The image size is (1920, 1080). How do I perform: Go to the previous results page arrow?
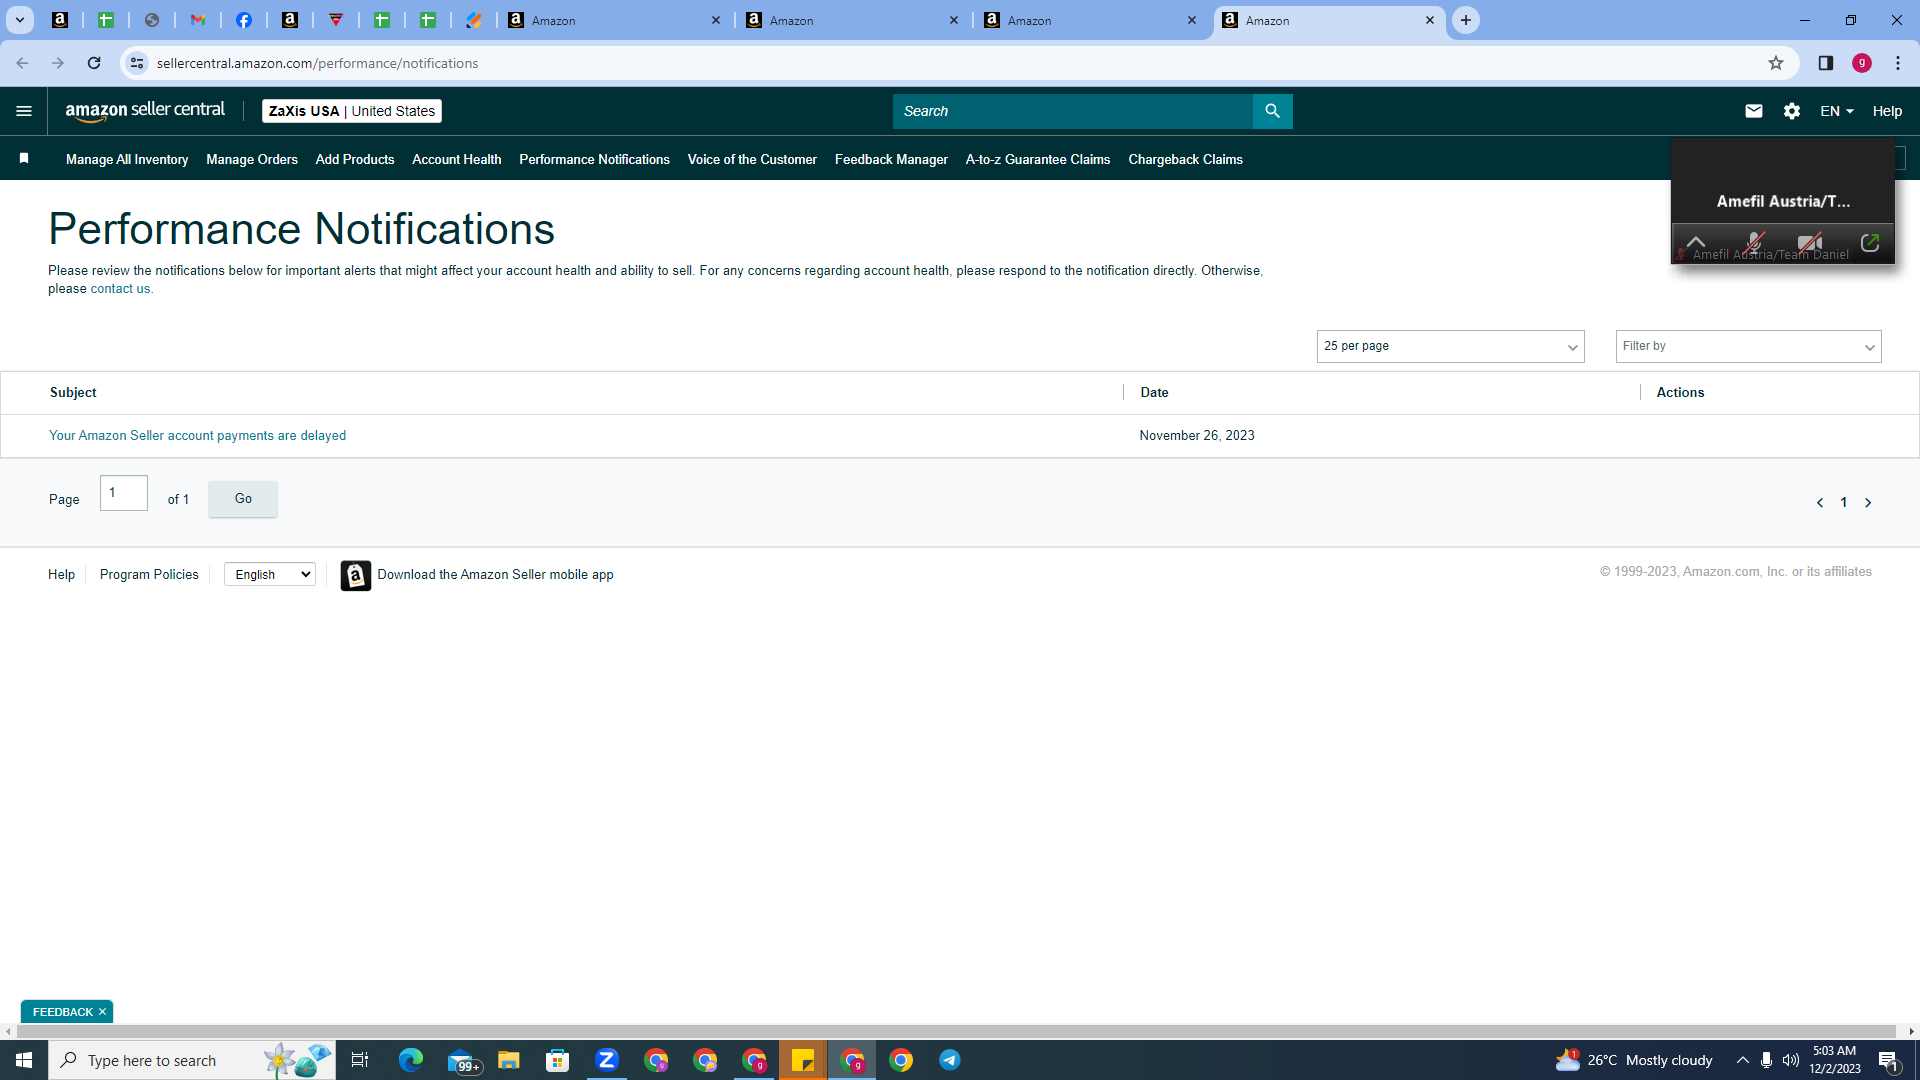[1819, 503]
